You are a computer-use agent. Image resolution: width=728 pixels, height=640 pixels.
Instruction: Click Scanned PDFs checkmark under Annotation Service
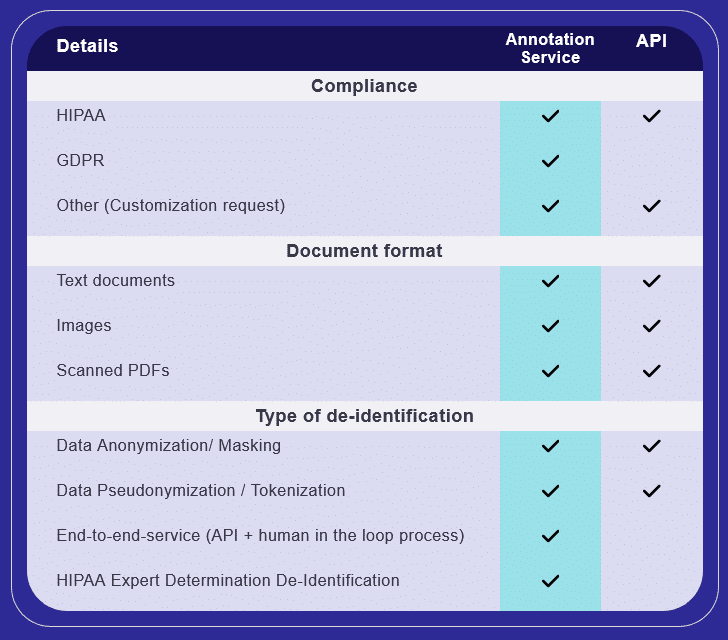click(550, 371)
